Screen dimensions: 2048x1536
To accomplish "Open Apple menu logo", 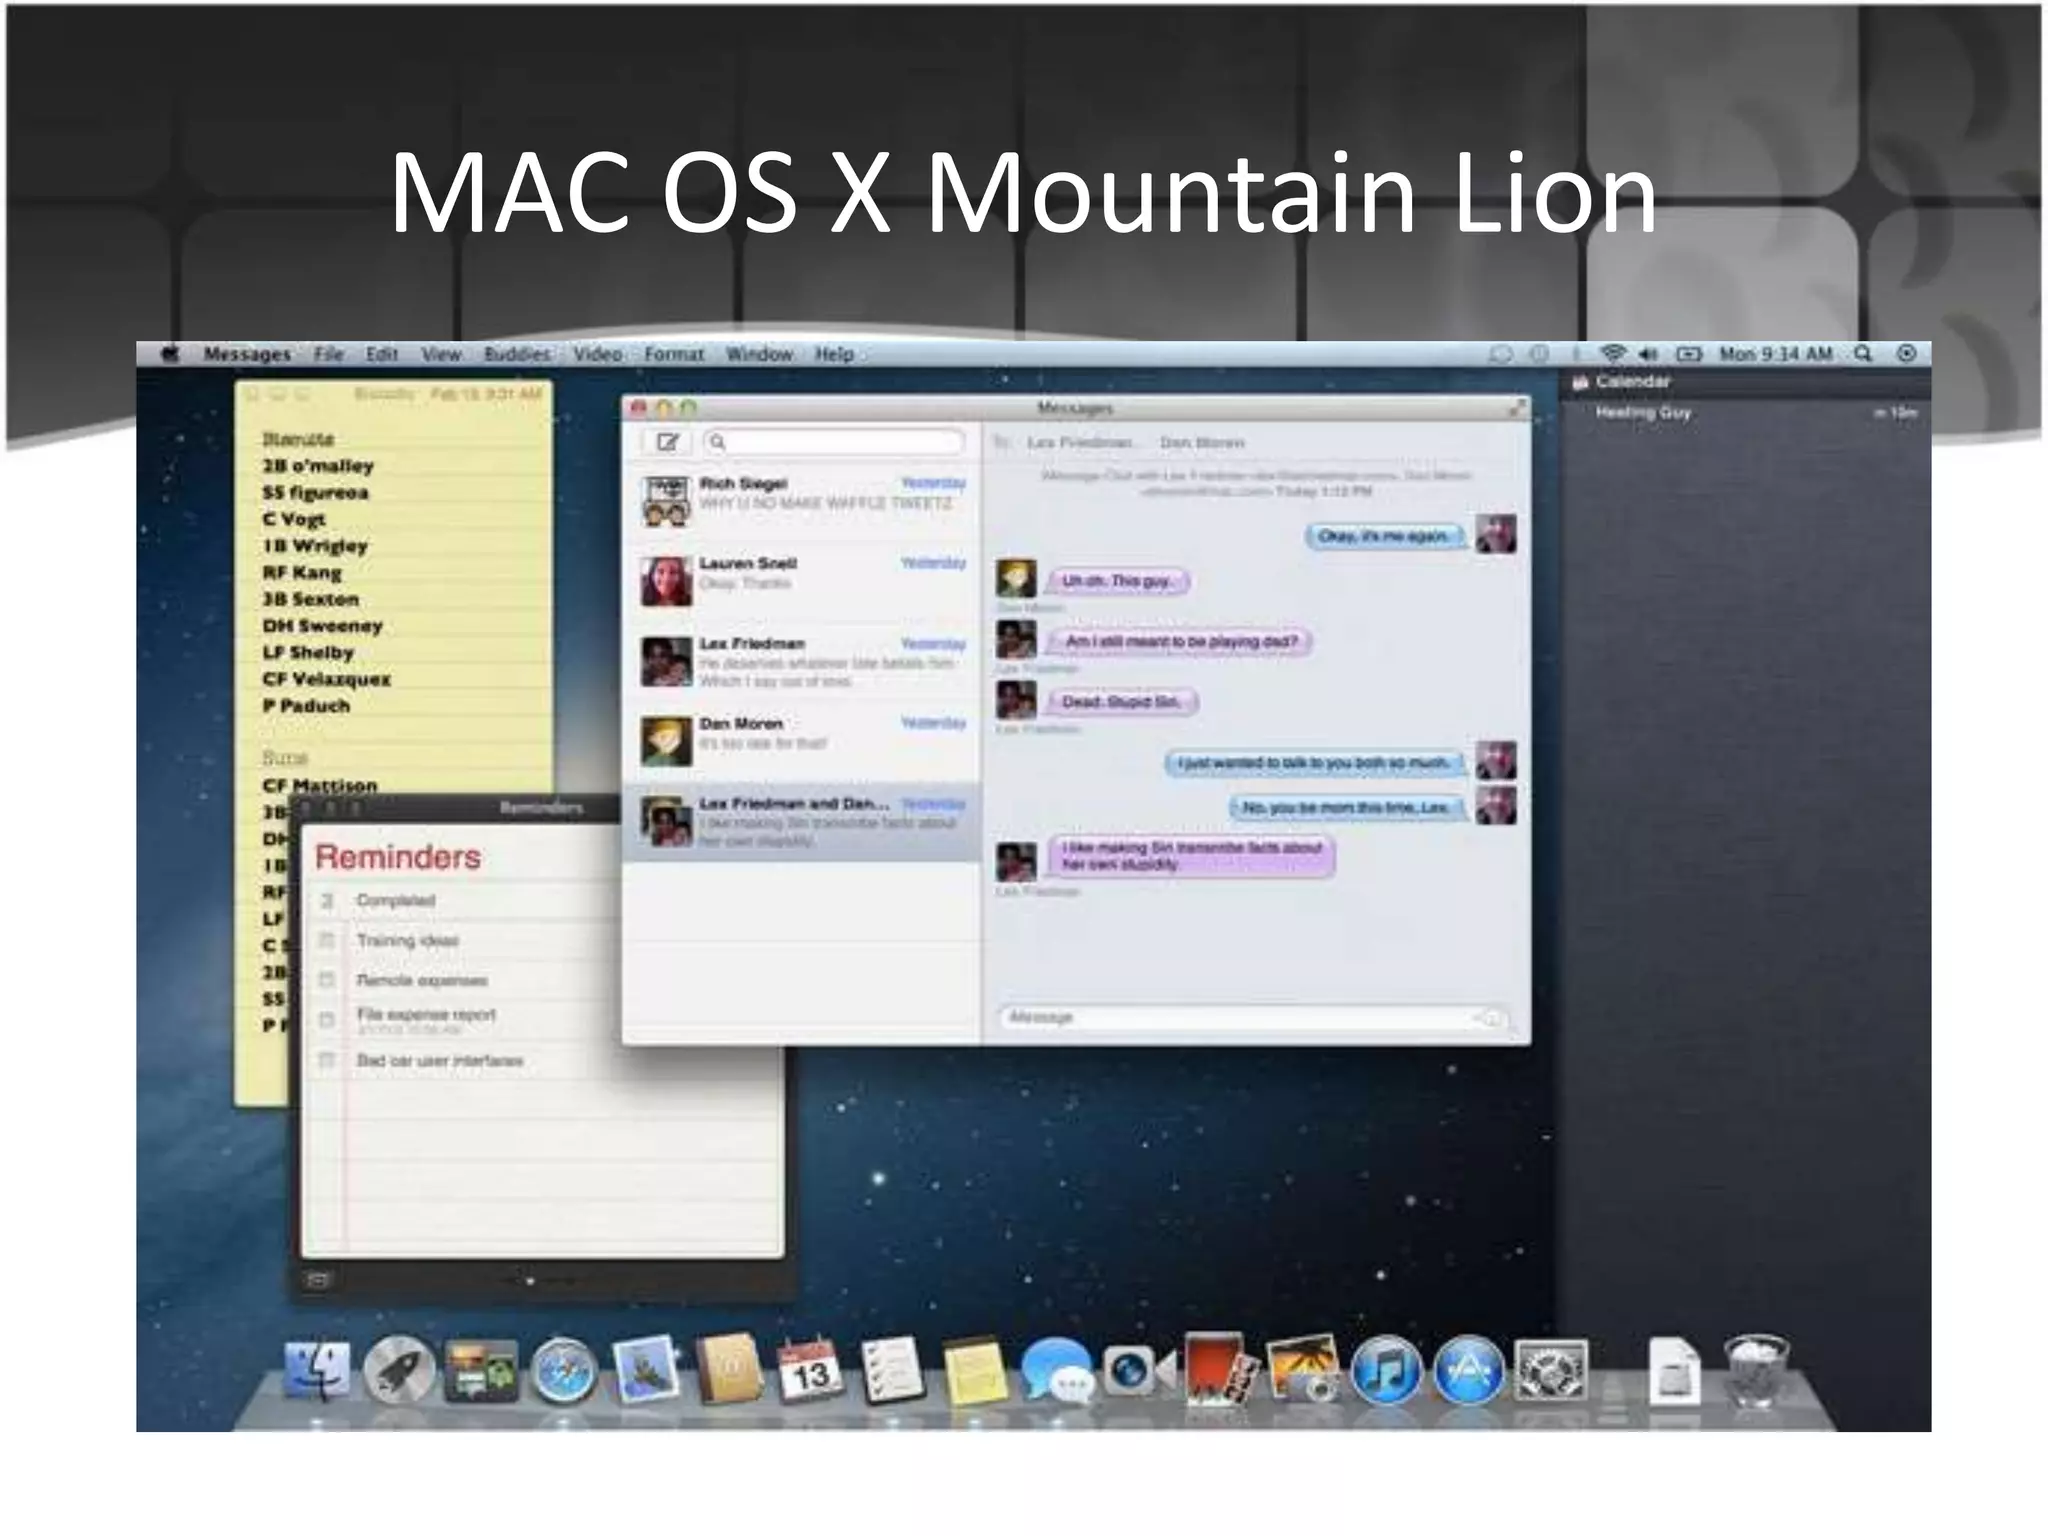I will [170, 353].
